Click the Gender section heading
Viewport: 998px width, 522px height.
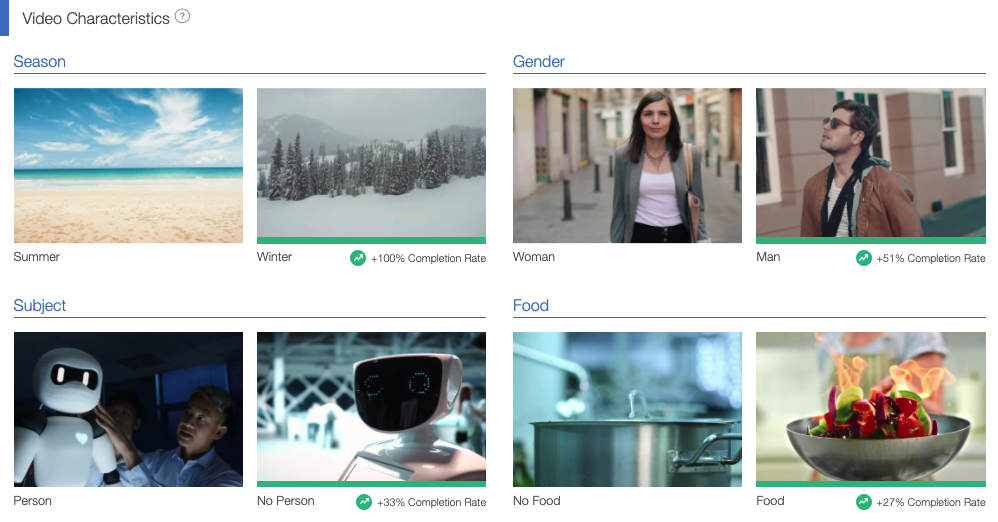click(x=539, y=62)
